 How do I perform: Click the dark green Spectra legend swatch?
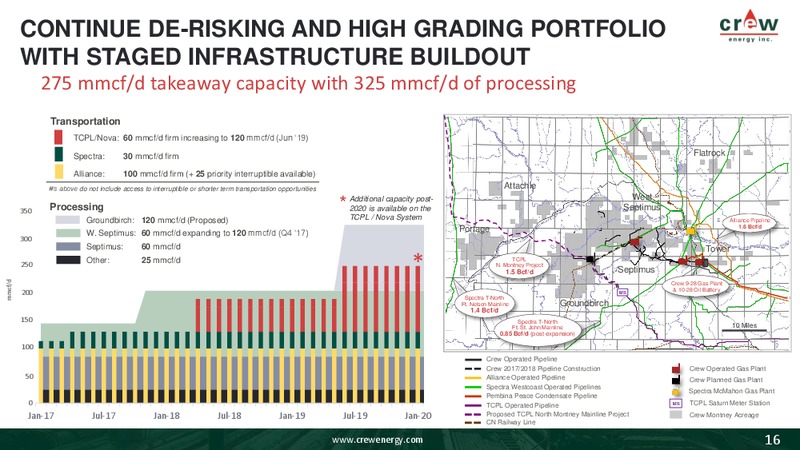point(59,155)
